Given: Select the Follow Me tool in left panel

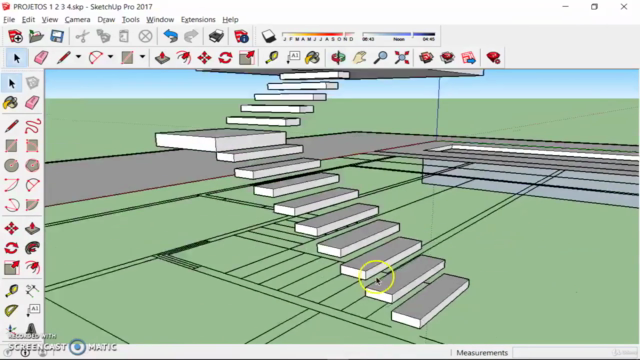Looking at the screenshot, I should coord(32,248).
